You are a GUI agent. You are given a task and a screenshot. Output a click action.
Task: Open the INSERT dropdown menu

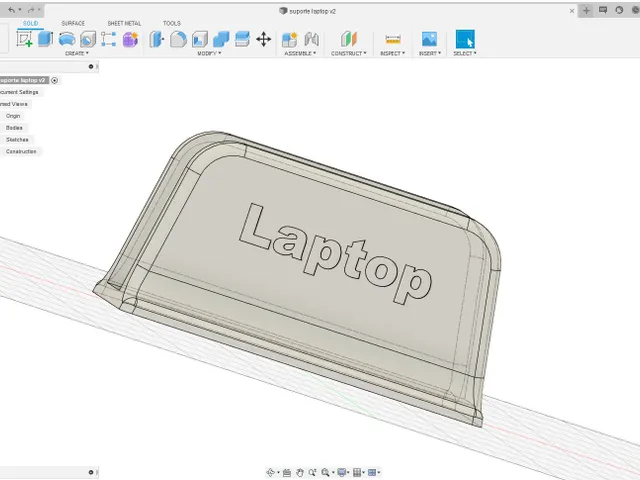click(430, 53)
